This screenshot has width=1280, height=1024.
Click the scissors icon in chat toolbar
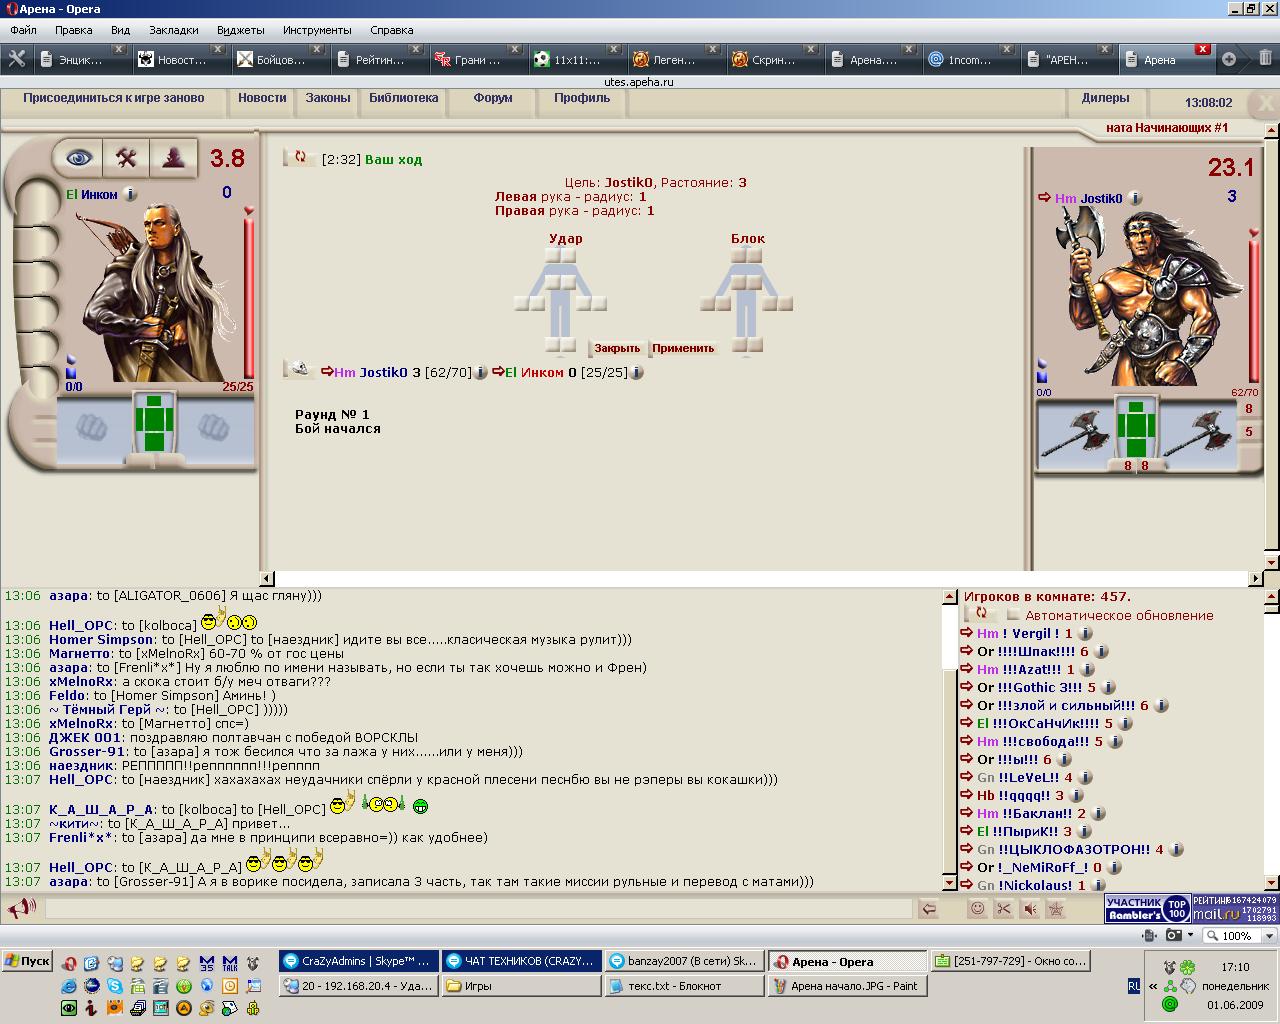pos(1003,909)
